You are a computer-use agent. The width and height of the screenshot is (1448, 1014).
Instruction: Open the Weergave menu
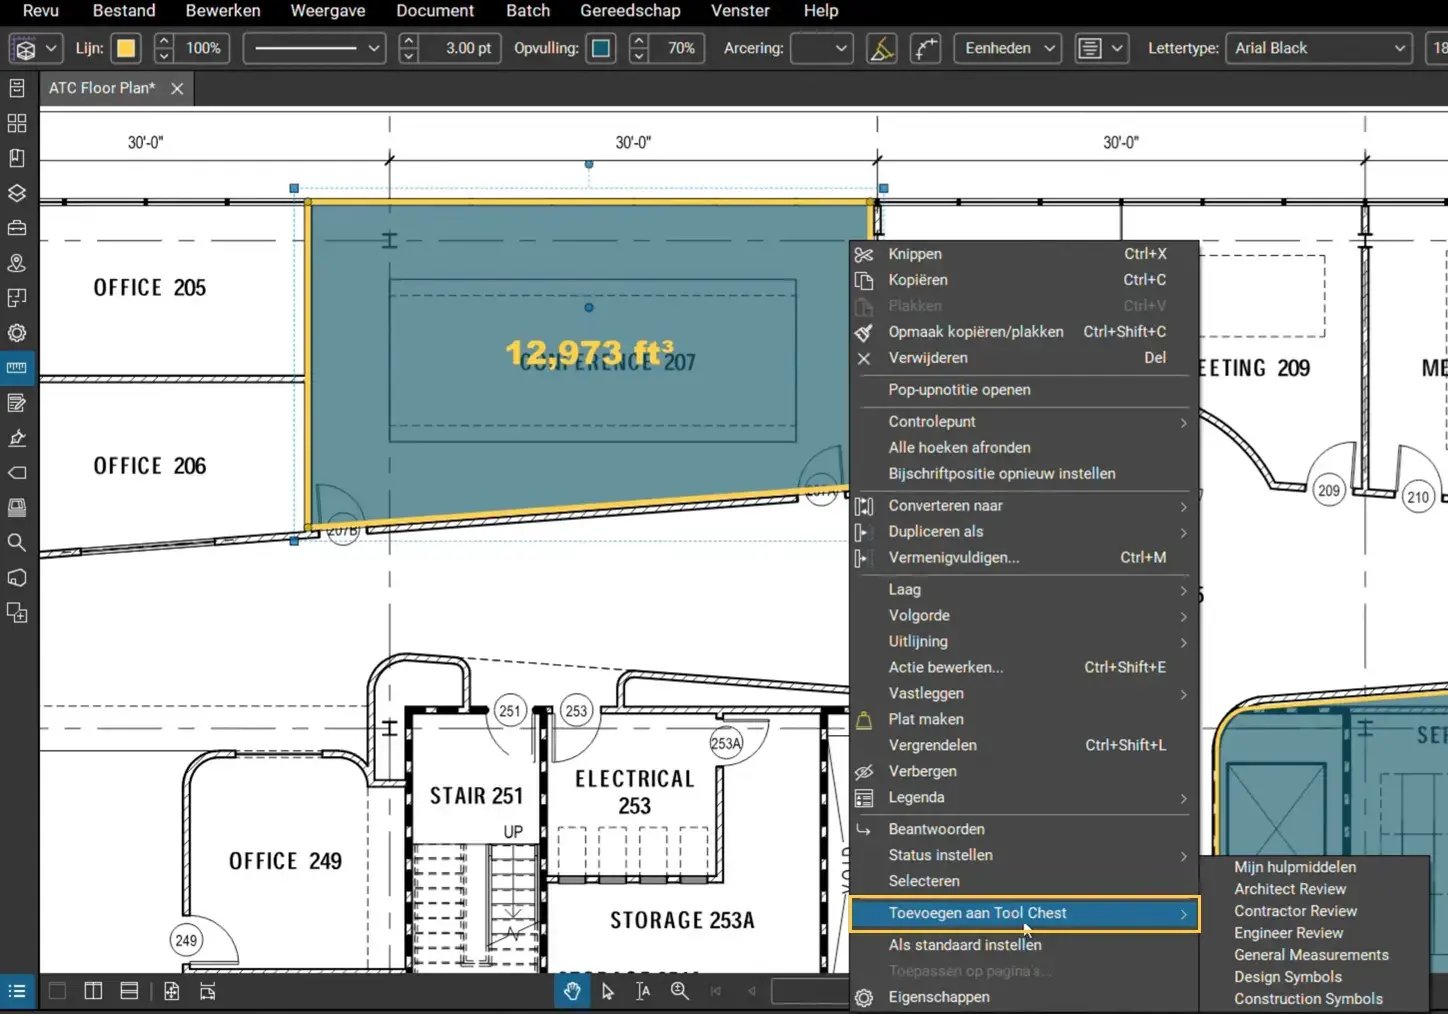(328, 11)
